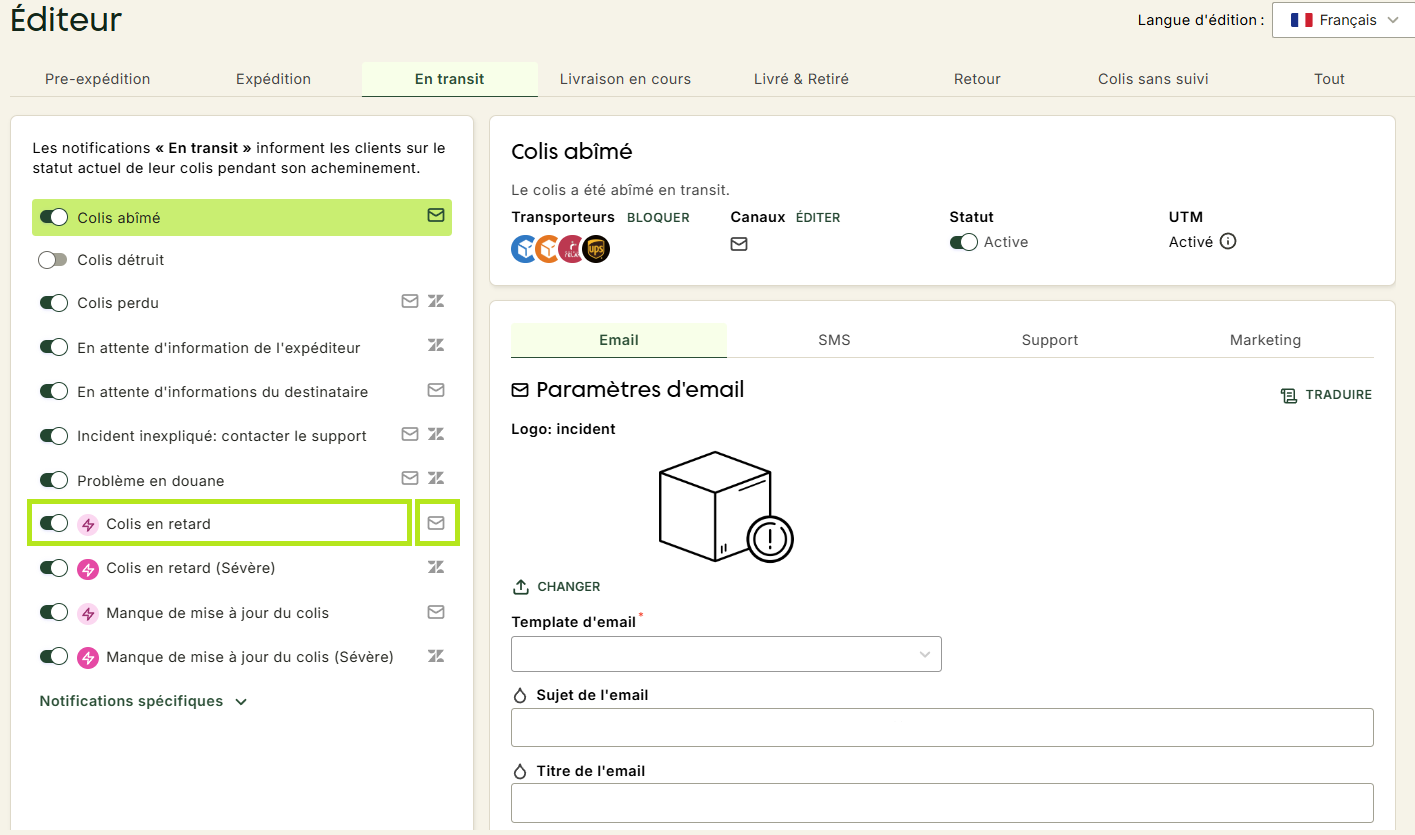Click the Titre de l'email input field
The image size is (1415, 835).
point(942,803)
